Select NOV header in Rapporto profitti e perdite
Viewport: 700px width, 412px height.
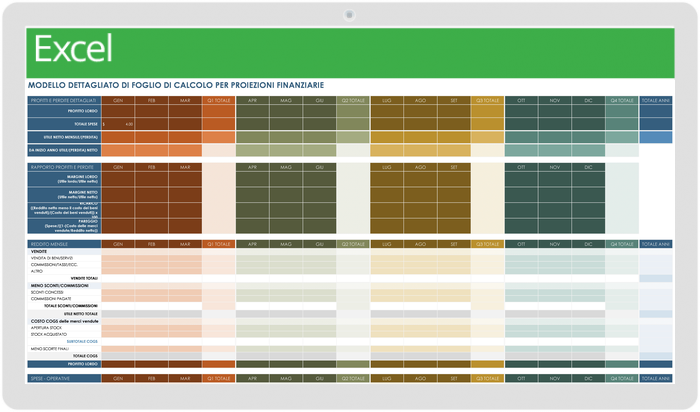coord(554,167)
